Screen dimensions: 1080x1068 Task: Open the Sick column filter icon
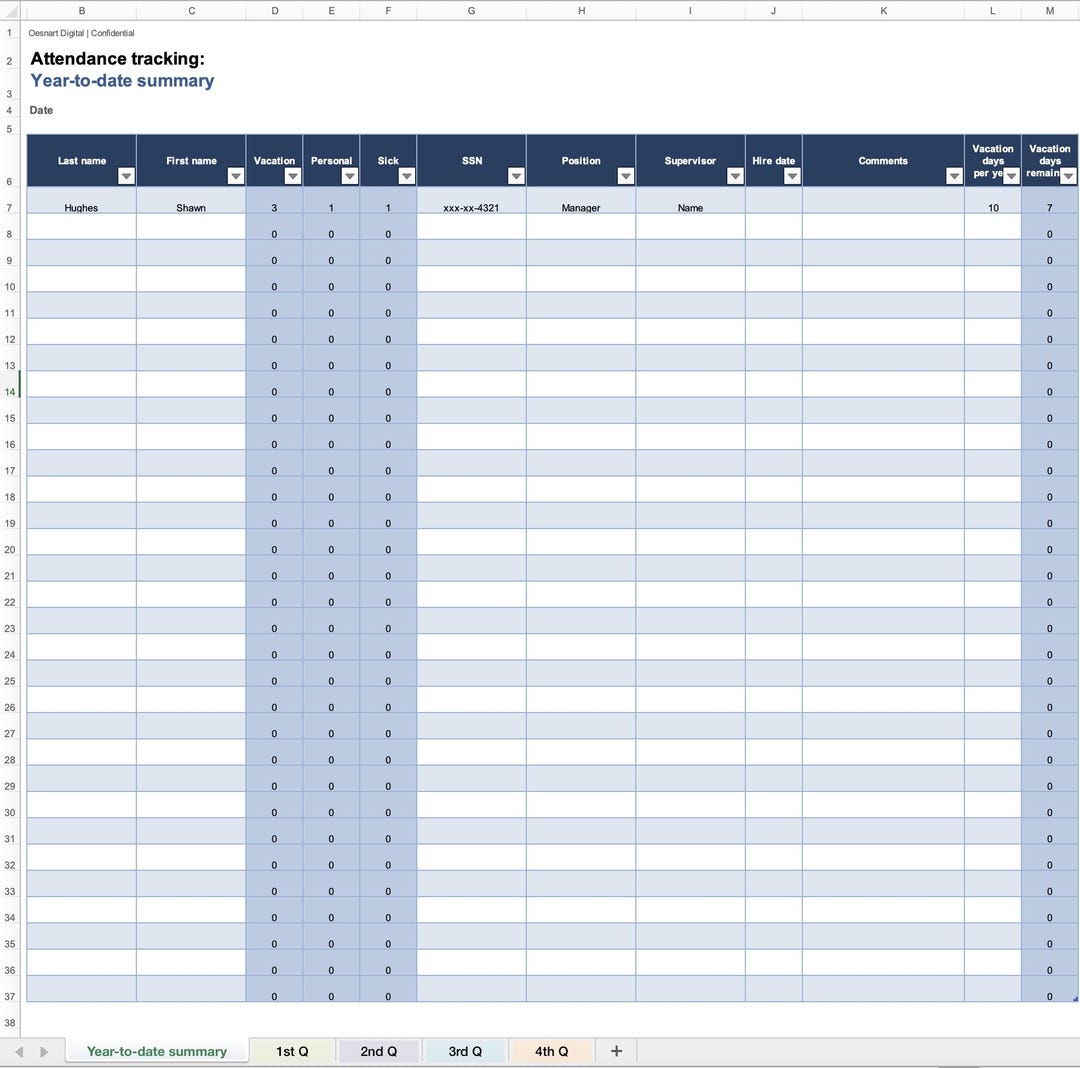pos(407,176)
